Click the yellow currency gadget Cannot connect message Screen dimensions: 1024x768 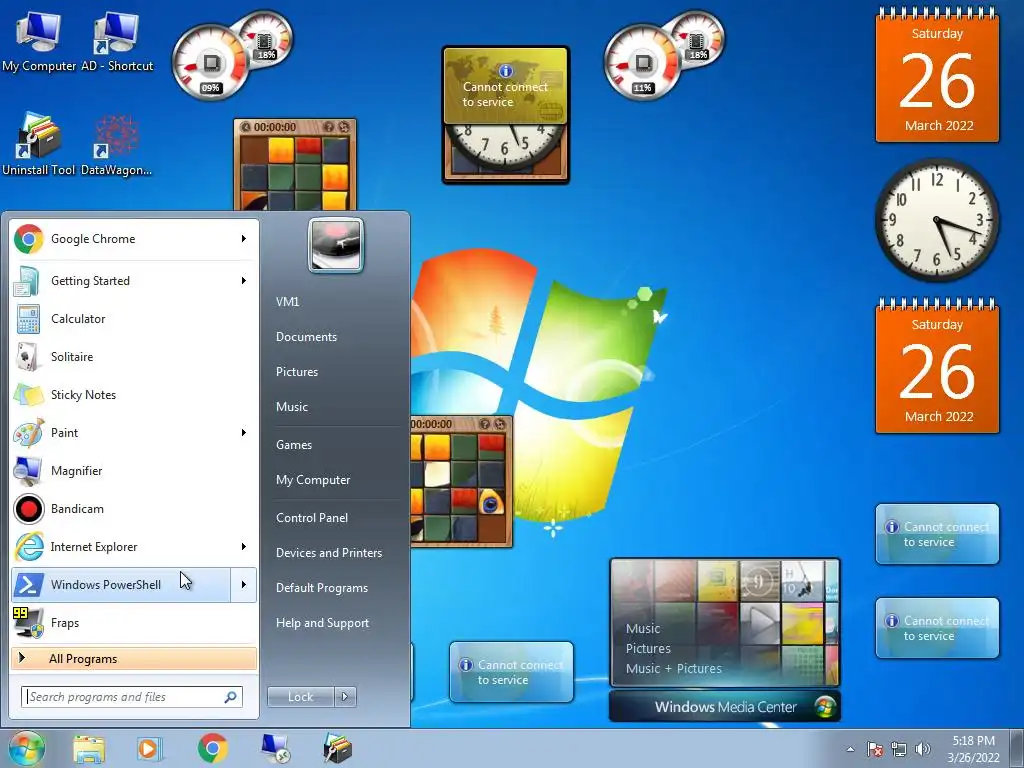(505, 85)
